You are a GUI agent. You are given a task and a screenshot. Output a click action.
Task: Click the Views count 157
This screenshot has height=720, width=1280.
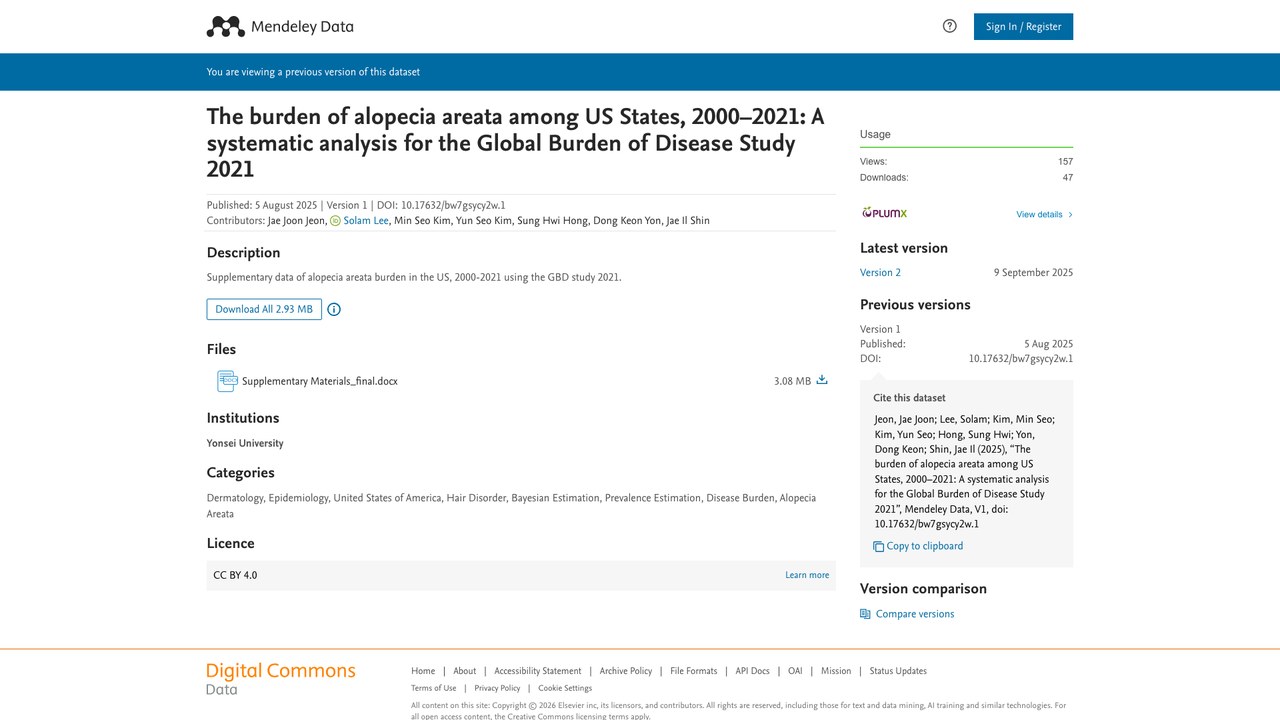pyautogui.click(x=1065, y=162)
